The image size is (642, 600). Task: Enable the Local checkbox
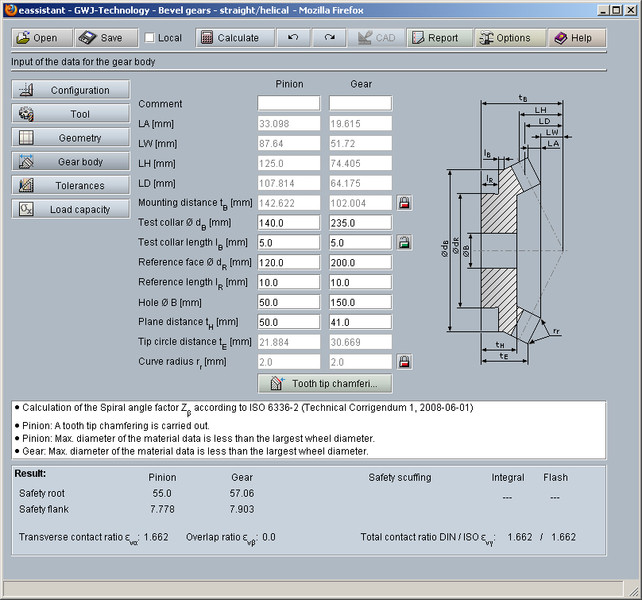(150, 38)
